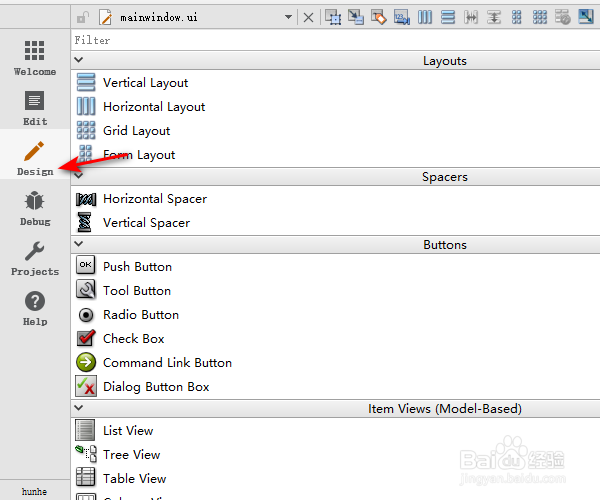Viewport: 600px width, 500px height.
Task: Click the Edit Tab Order toolbar icon
Action: point(402,18)
